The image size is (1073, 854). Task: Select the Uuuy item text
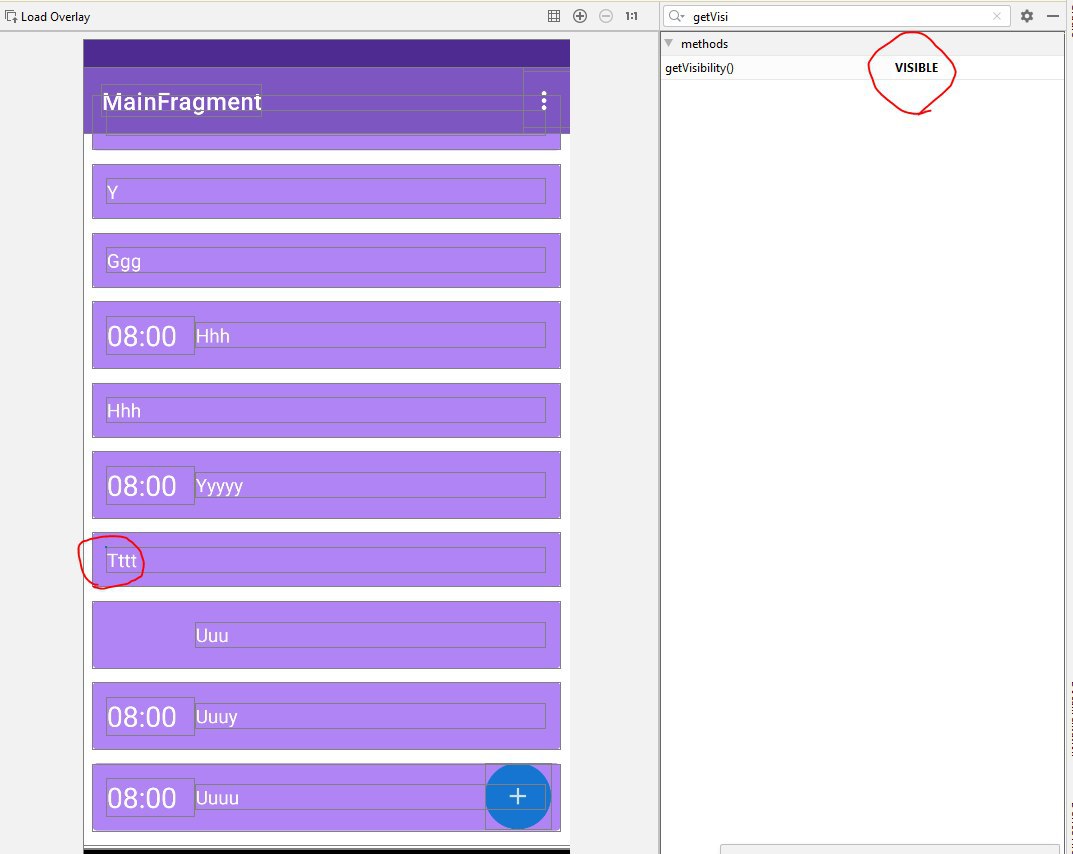(370, 716)
